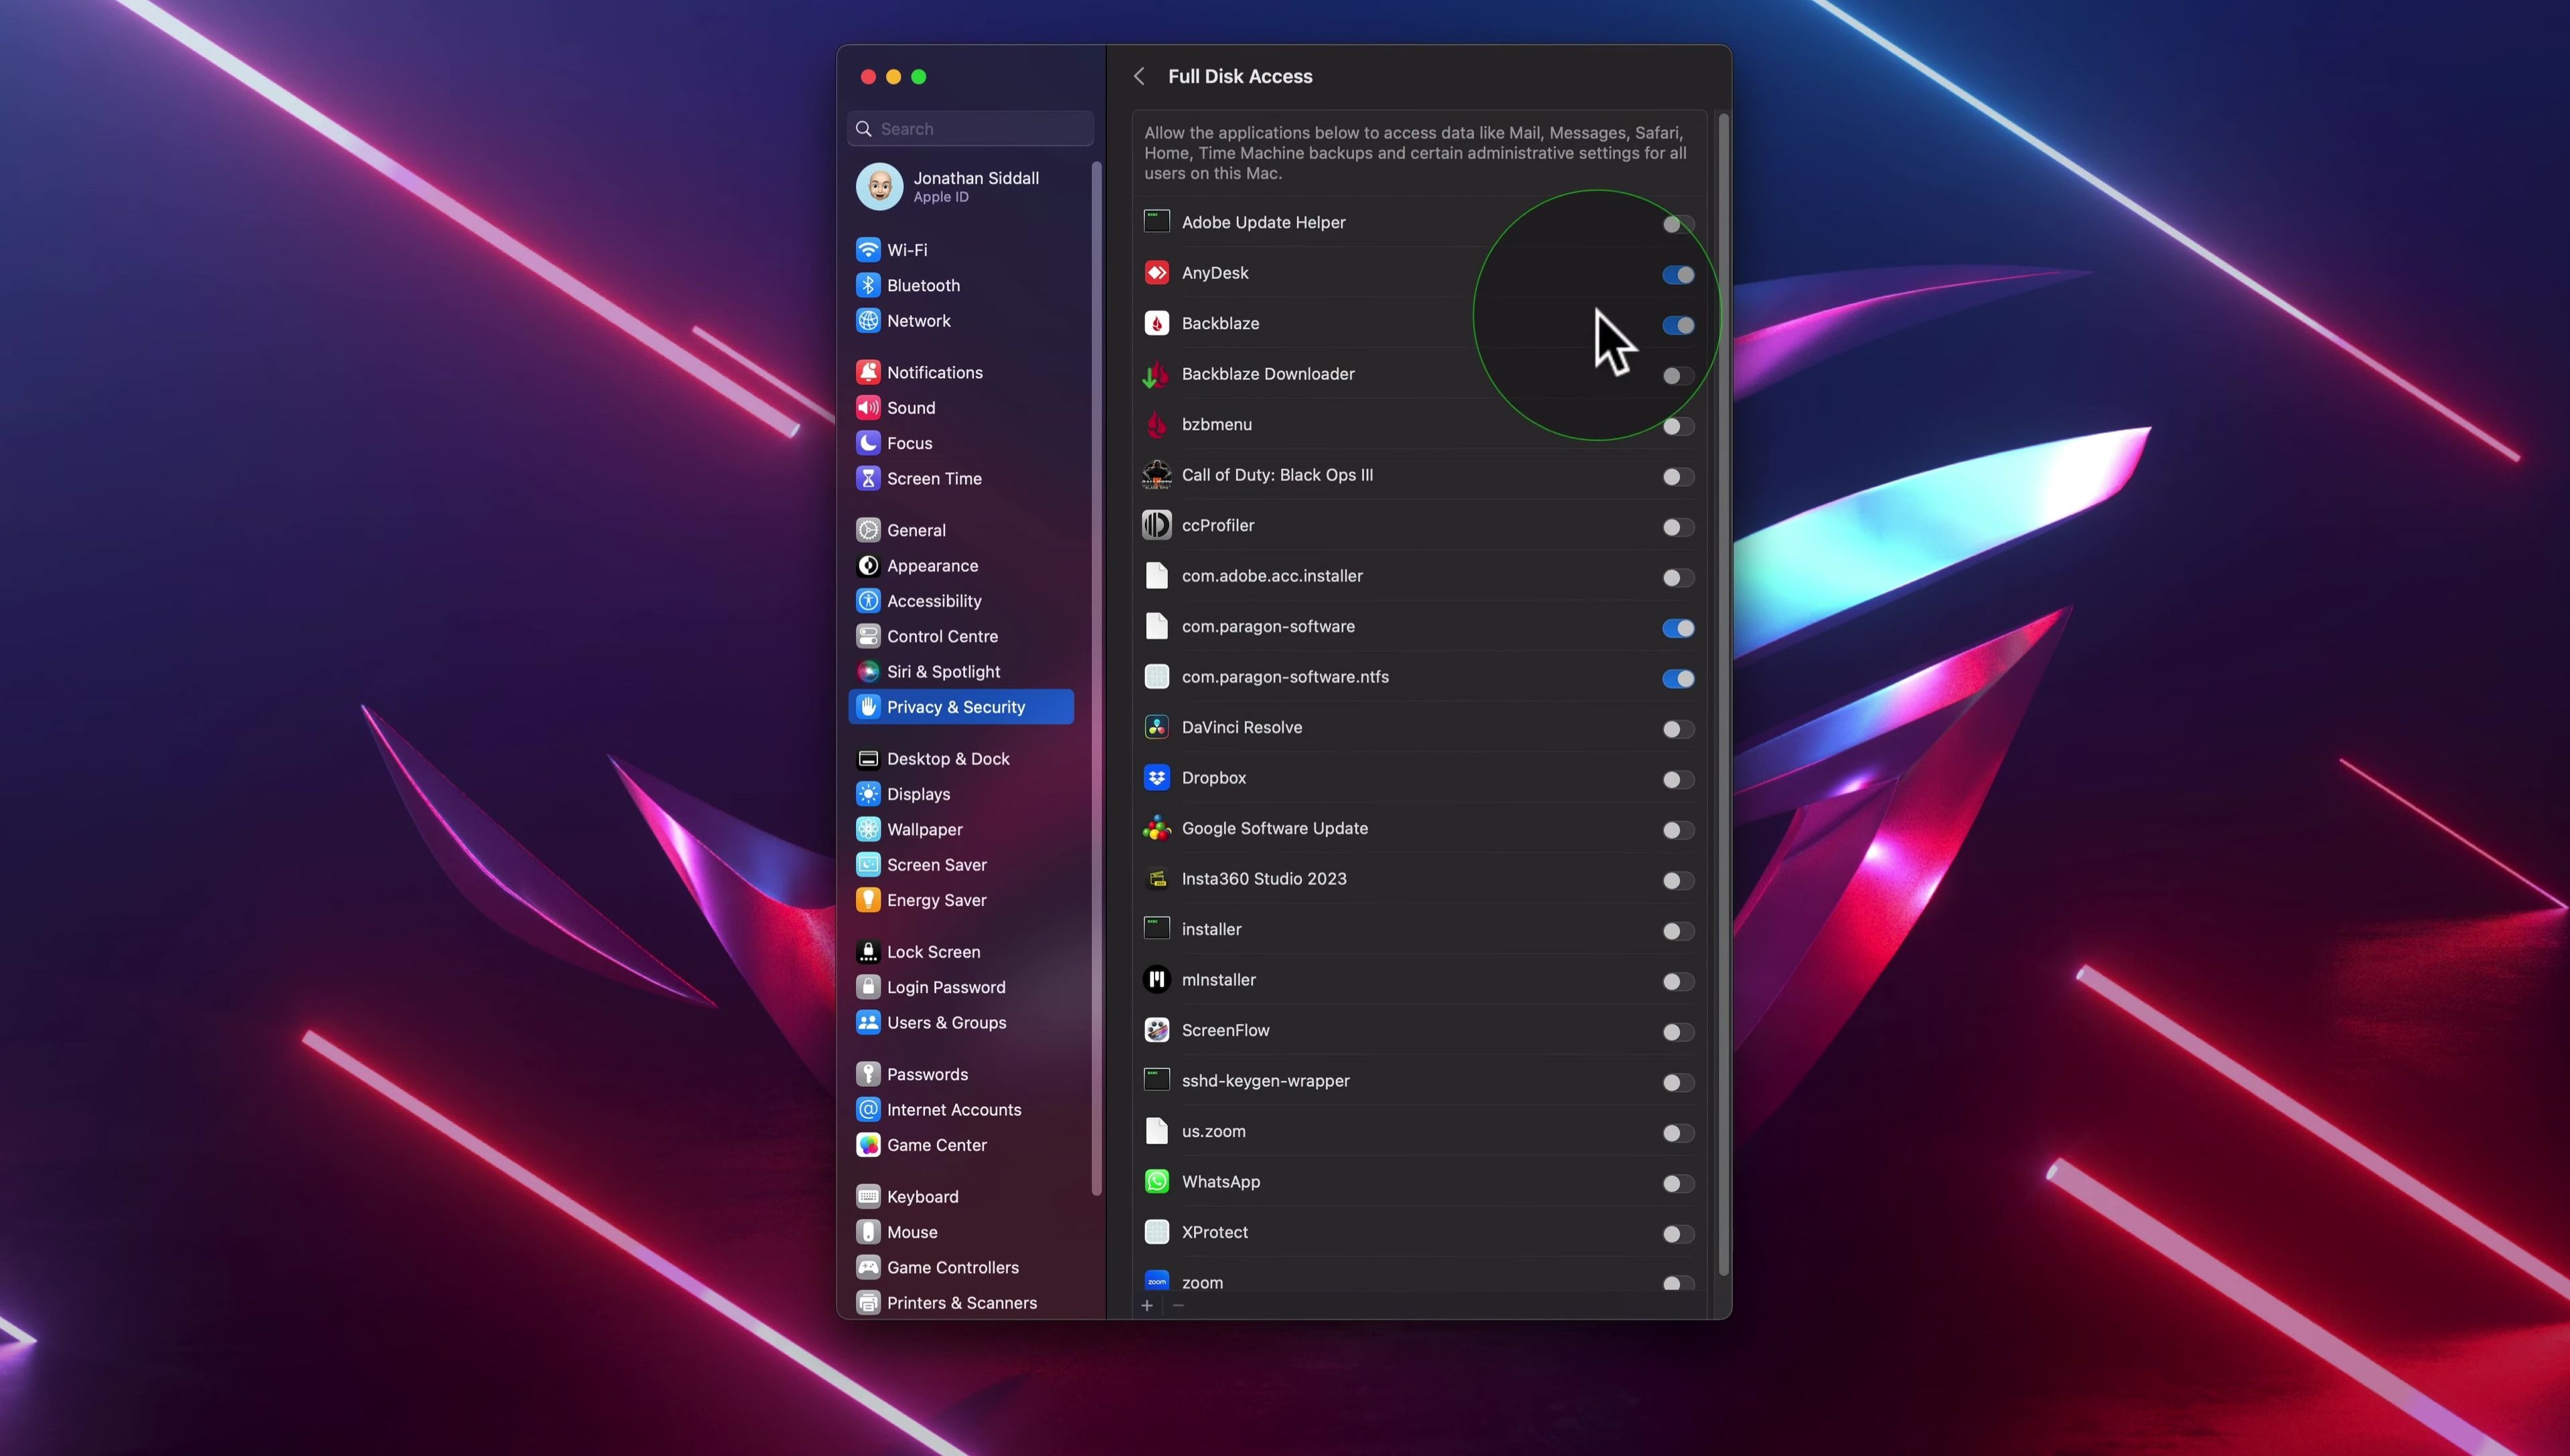Select the mInstaller row
Screen dimensions: 2570x1456
[x=1420, y=980]
